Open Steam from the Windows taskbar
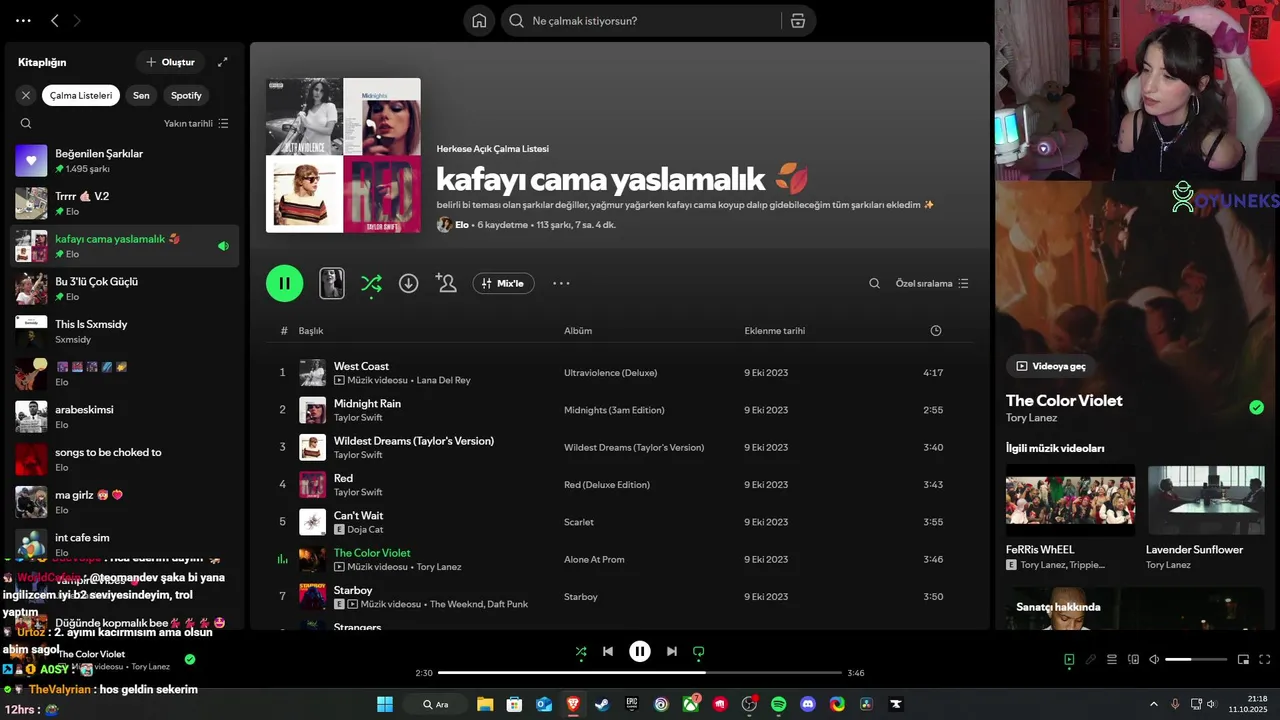 tap(602, 704)
